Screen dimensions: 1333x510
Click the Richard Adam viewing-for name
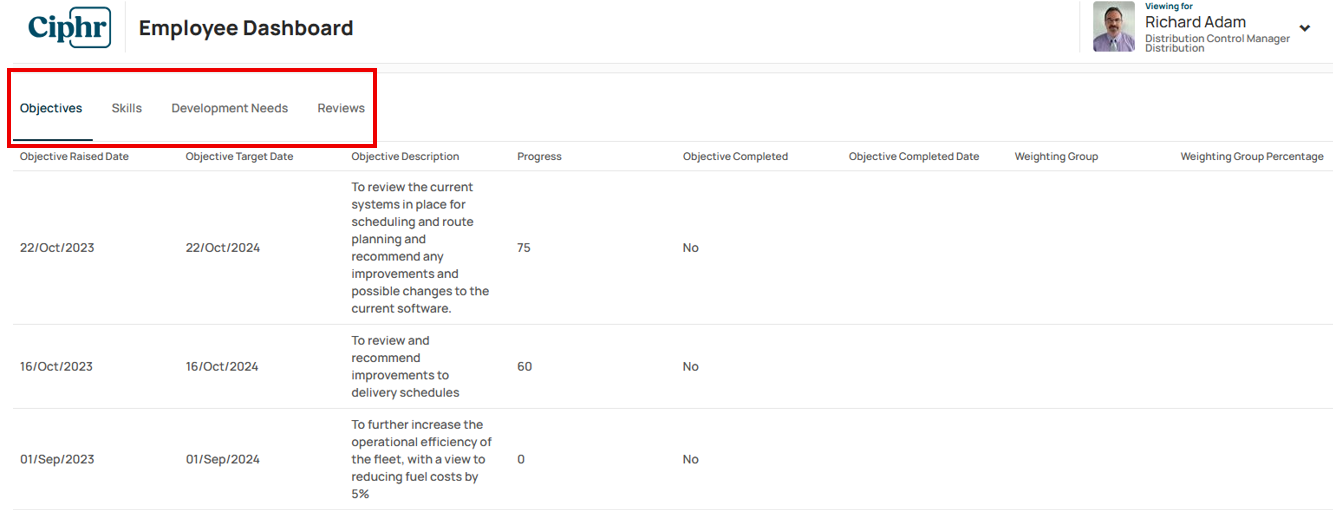pyautogui.click(x=1195, y=22)
